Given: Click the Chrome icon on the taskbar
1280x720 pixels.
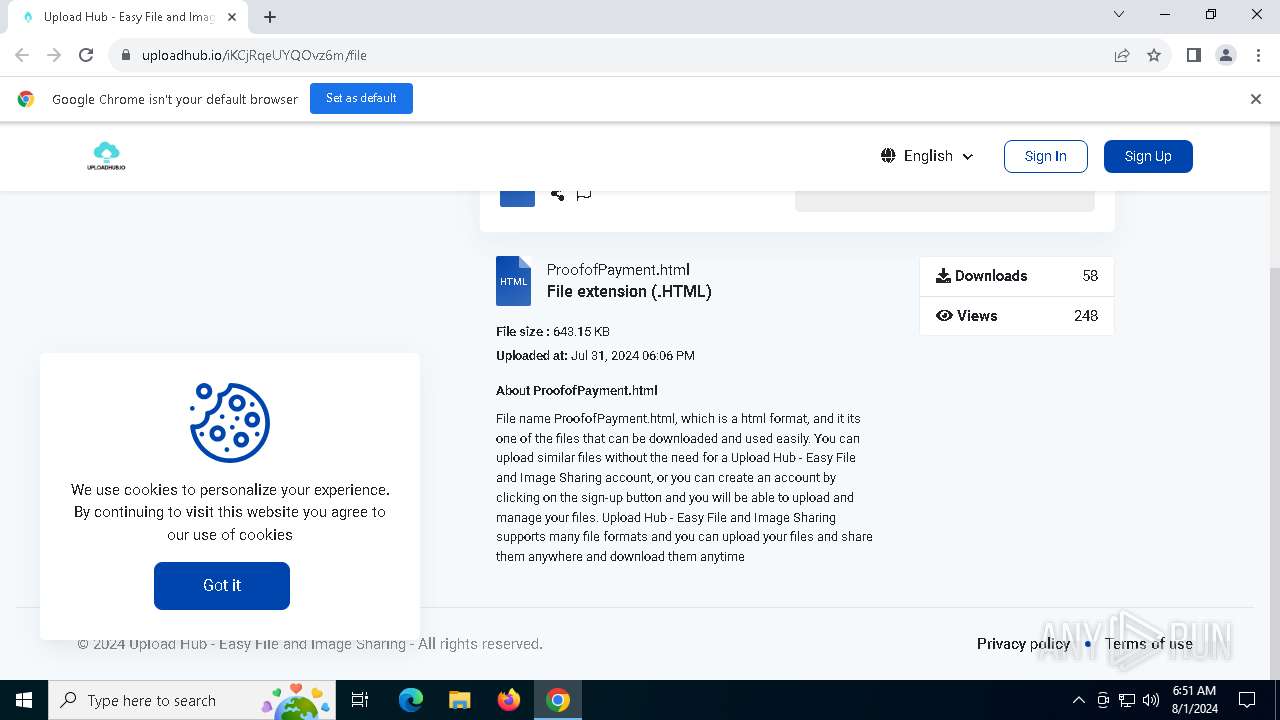Looking at the screenshot, I should click(558, 700).
